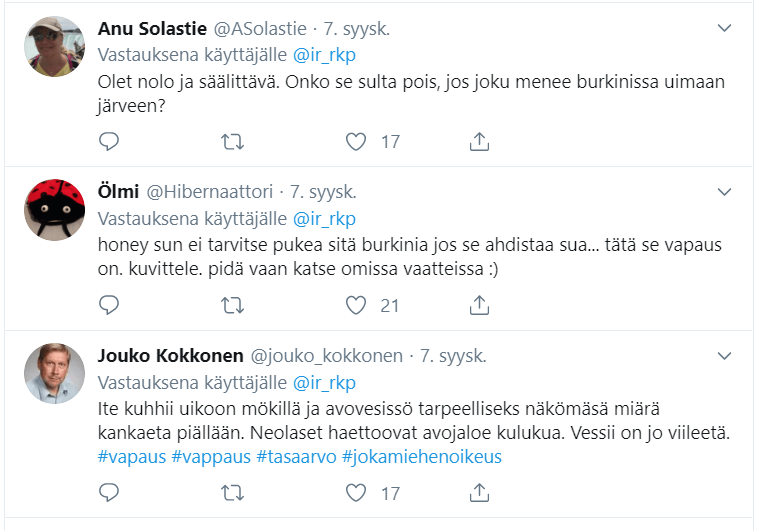Image resolution: width=764 pixels, height=531 pixels.
Task: Open options chevron on Anu Solastie's tweet
Action: (x=726, y=28)
